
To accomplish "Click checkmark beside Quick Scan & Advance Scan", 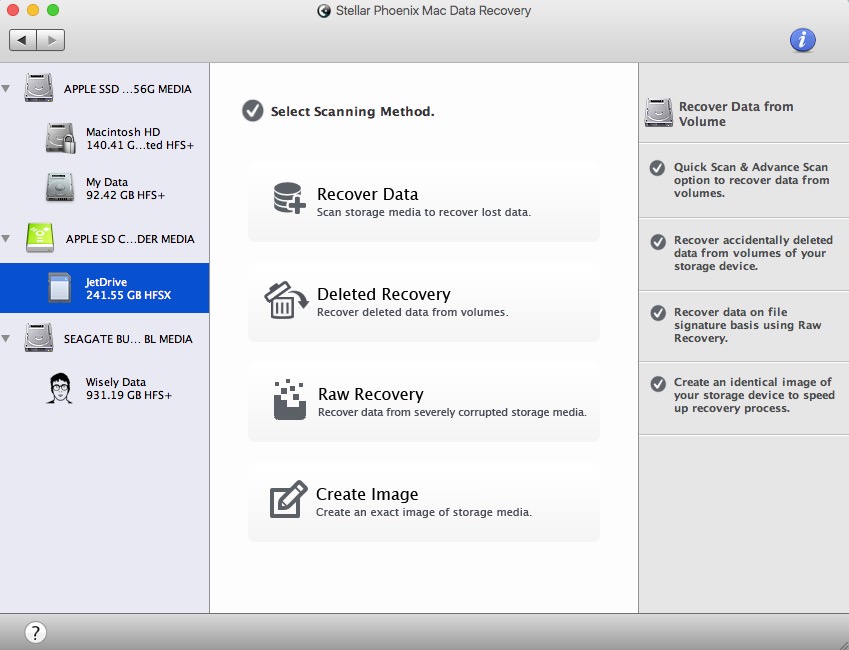I will [x=657, y=168].
